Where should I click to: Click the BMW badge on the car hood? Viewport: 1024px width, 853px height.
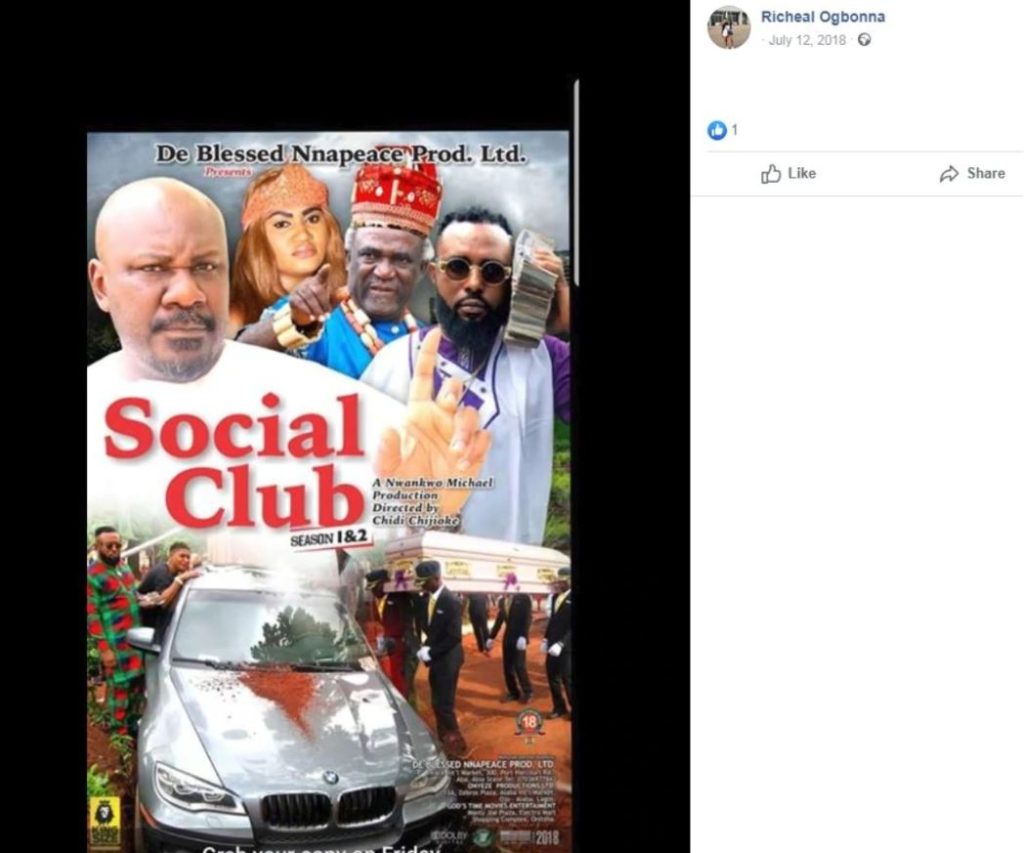[331, 778]
